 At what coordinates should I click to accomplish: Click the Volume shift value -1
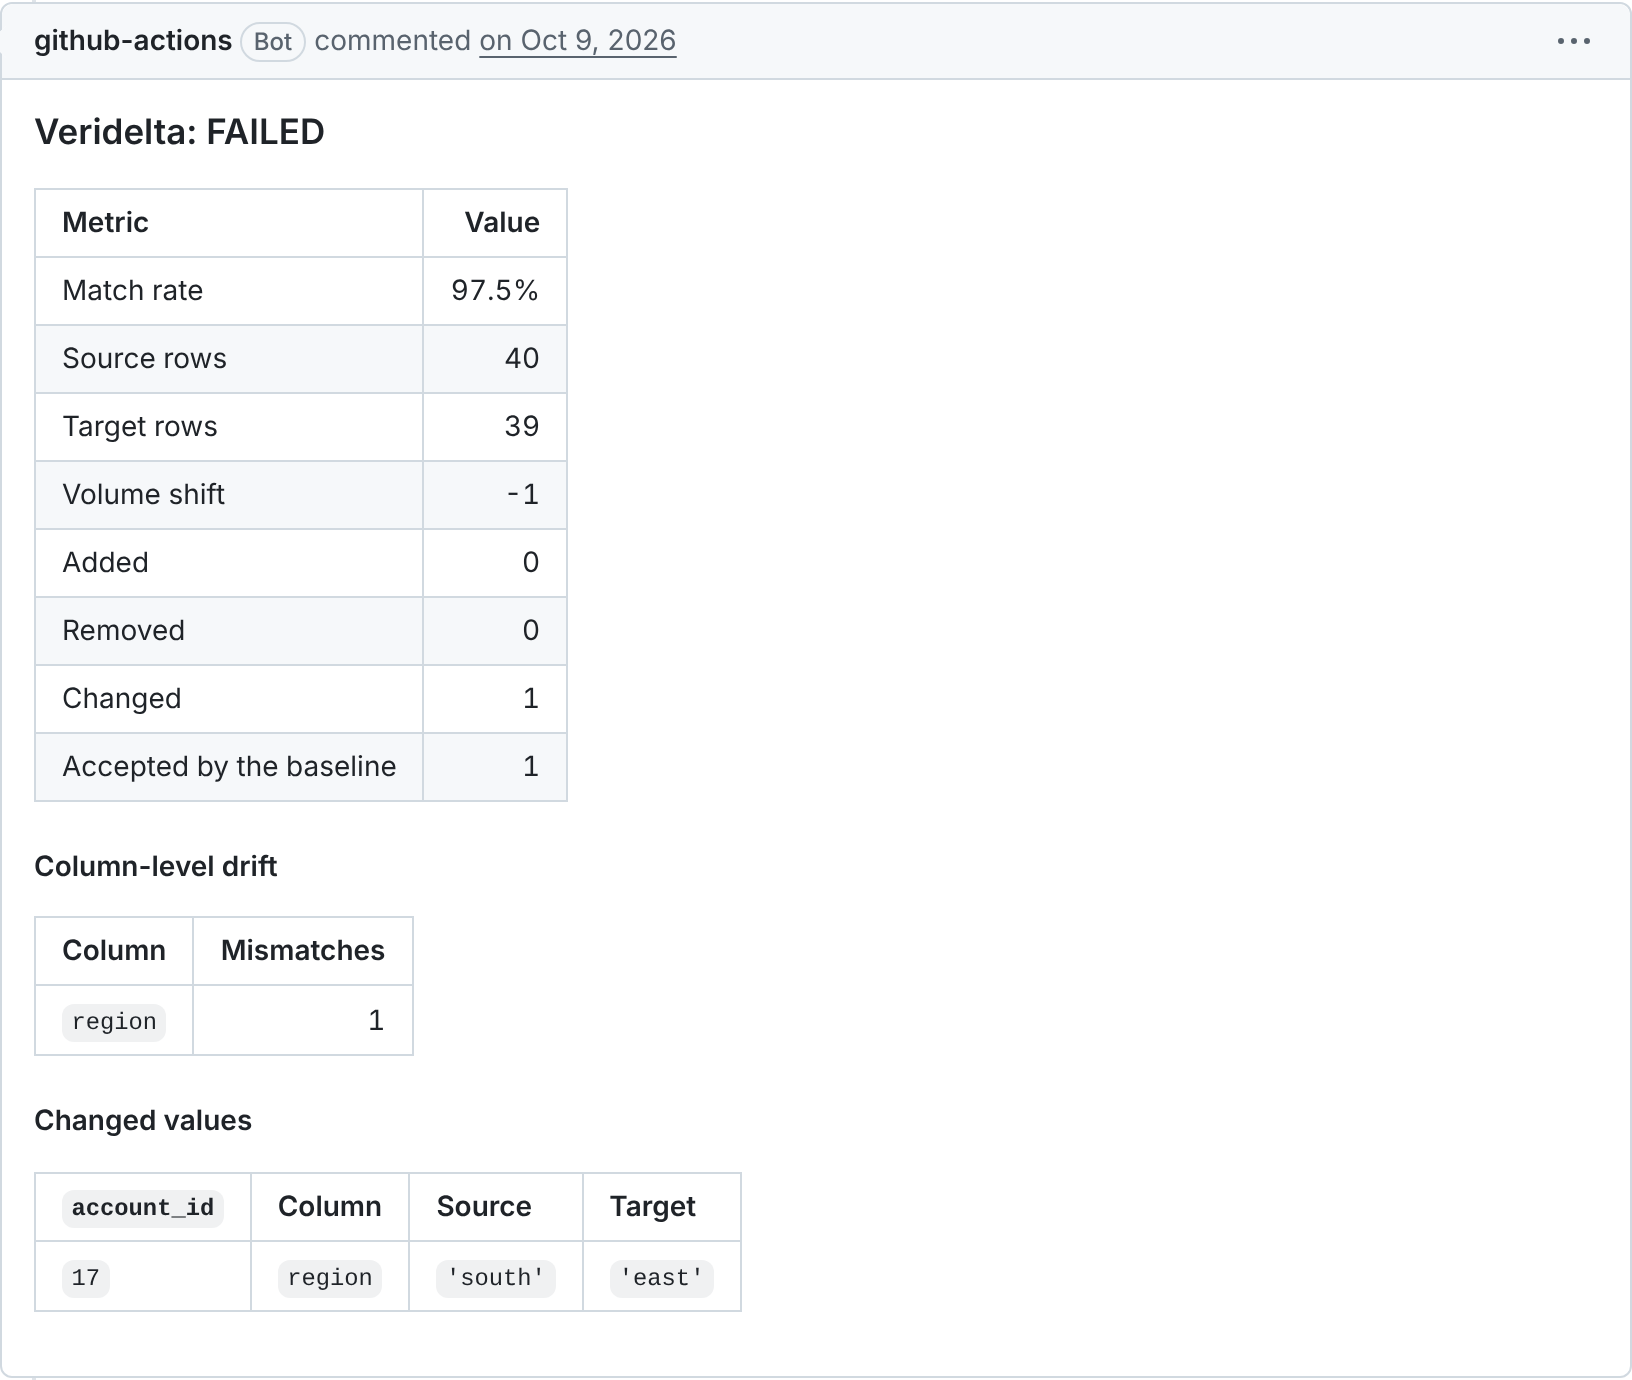(x=523, y=494)
